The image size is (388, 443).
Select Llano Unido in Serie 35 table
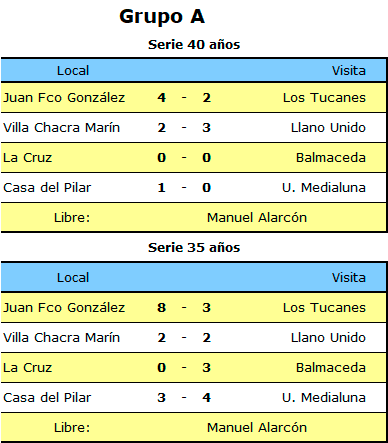click(328, 338)
